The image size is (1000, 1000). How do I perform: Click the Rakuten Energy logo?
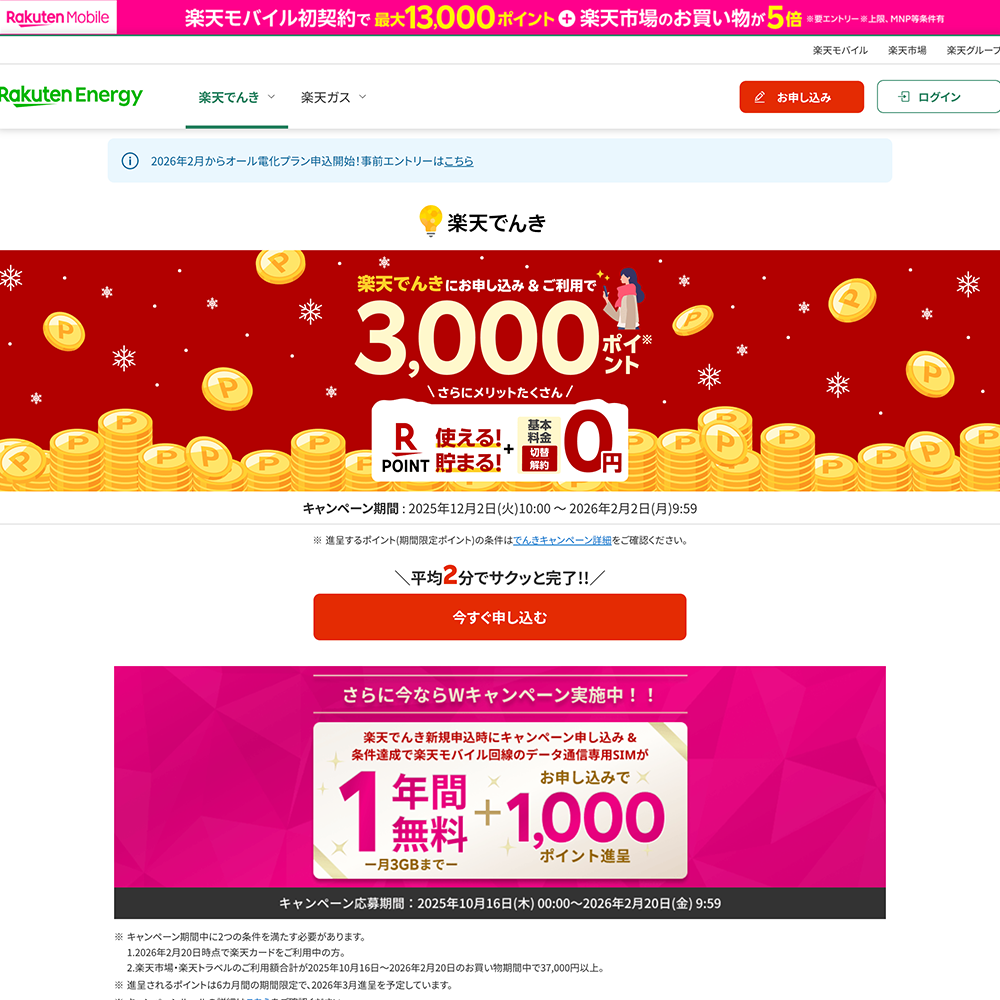tap(71, 96)
